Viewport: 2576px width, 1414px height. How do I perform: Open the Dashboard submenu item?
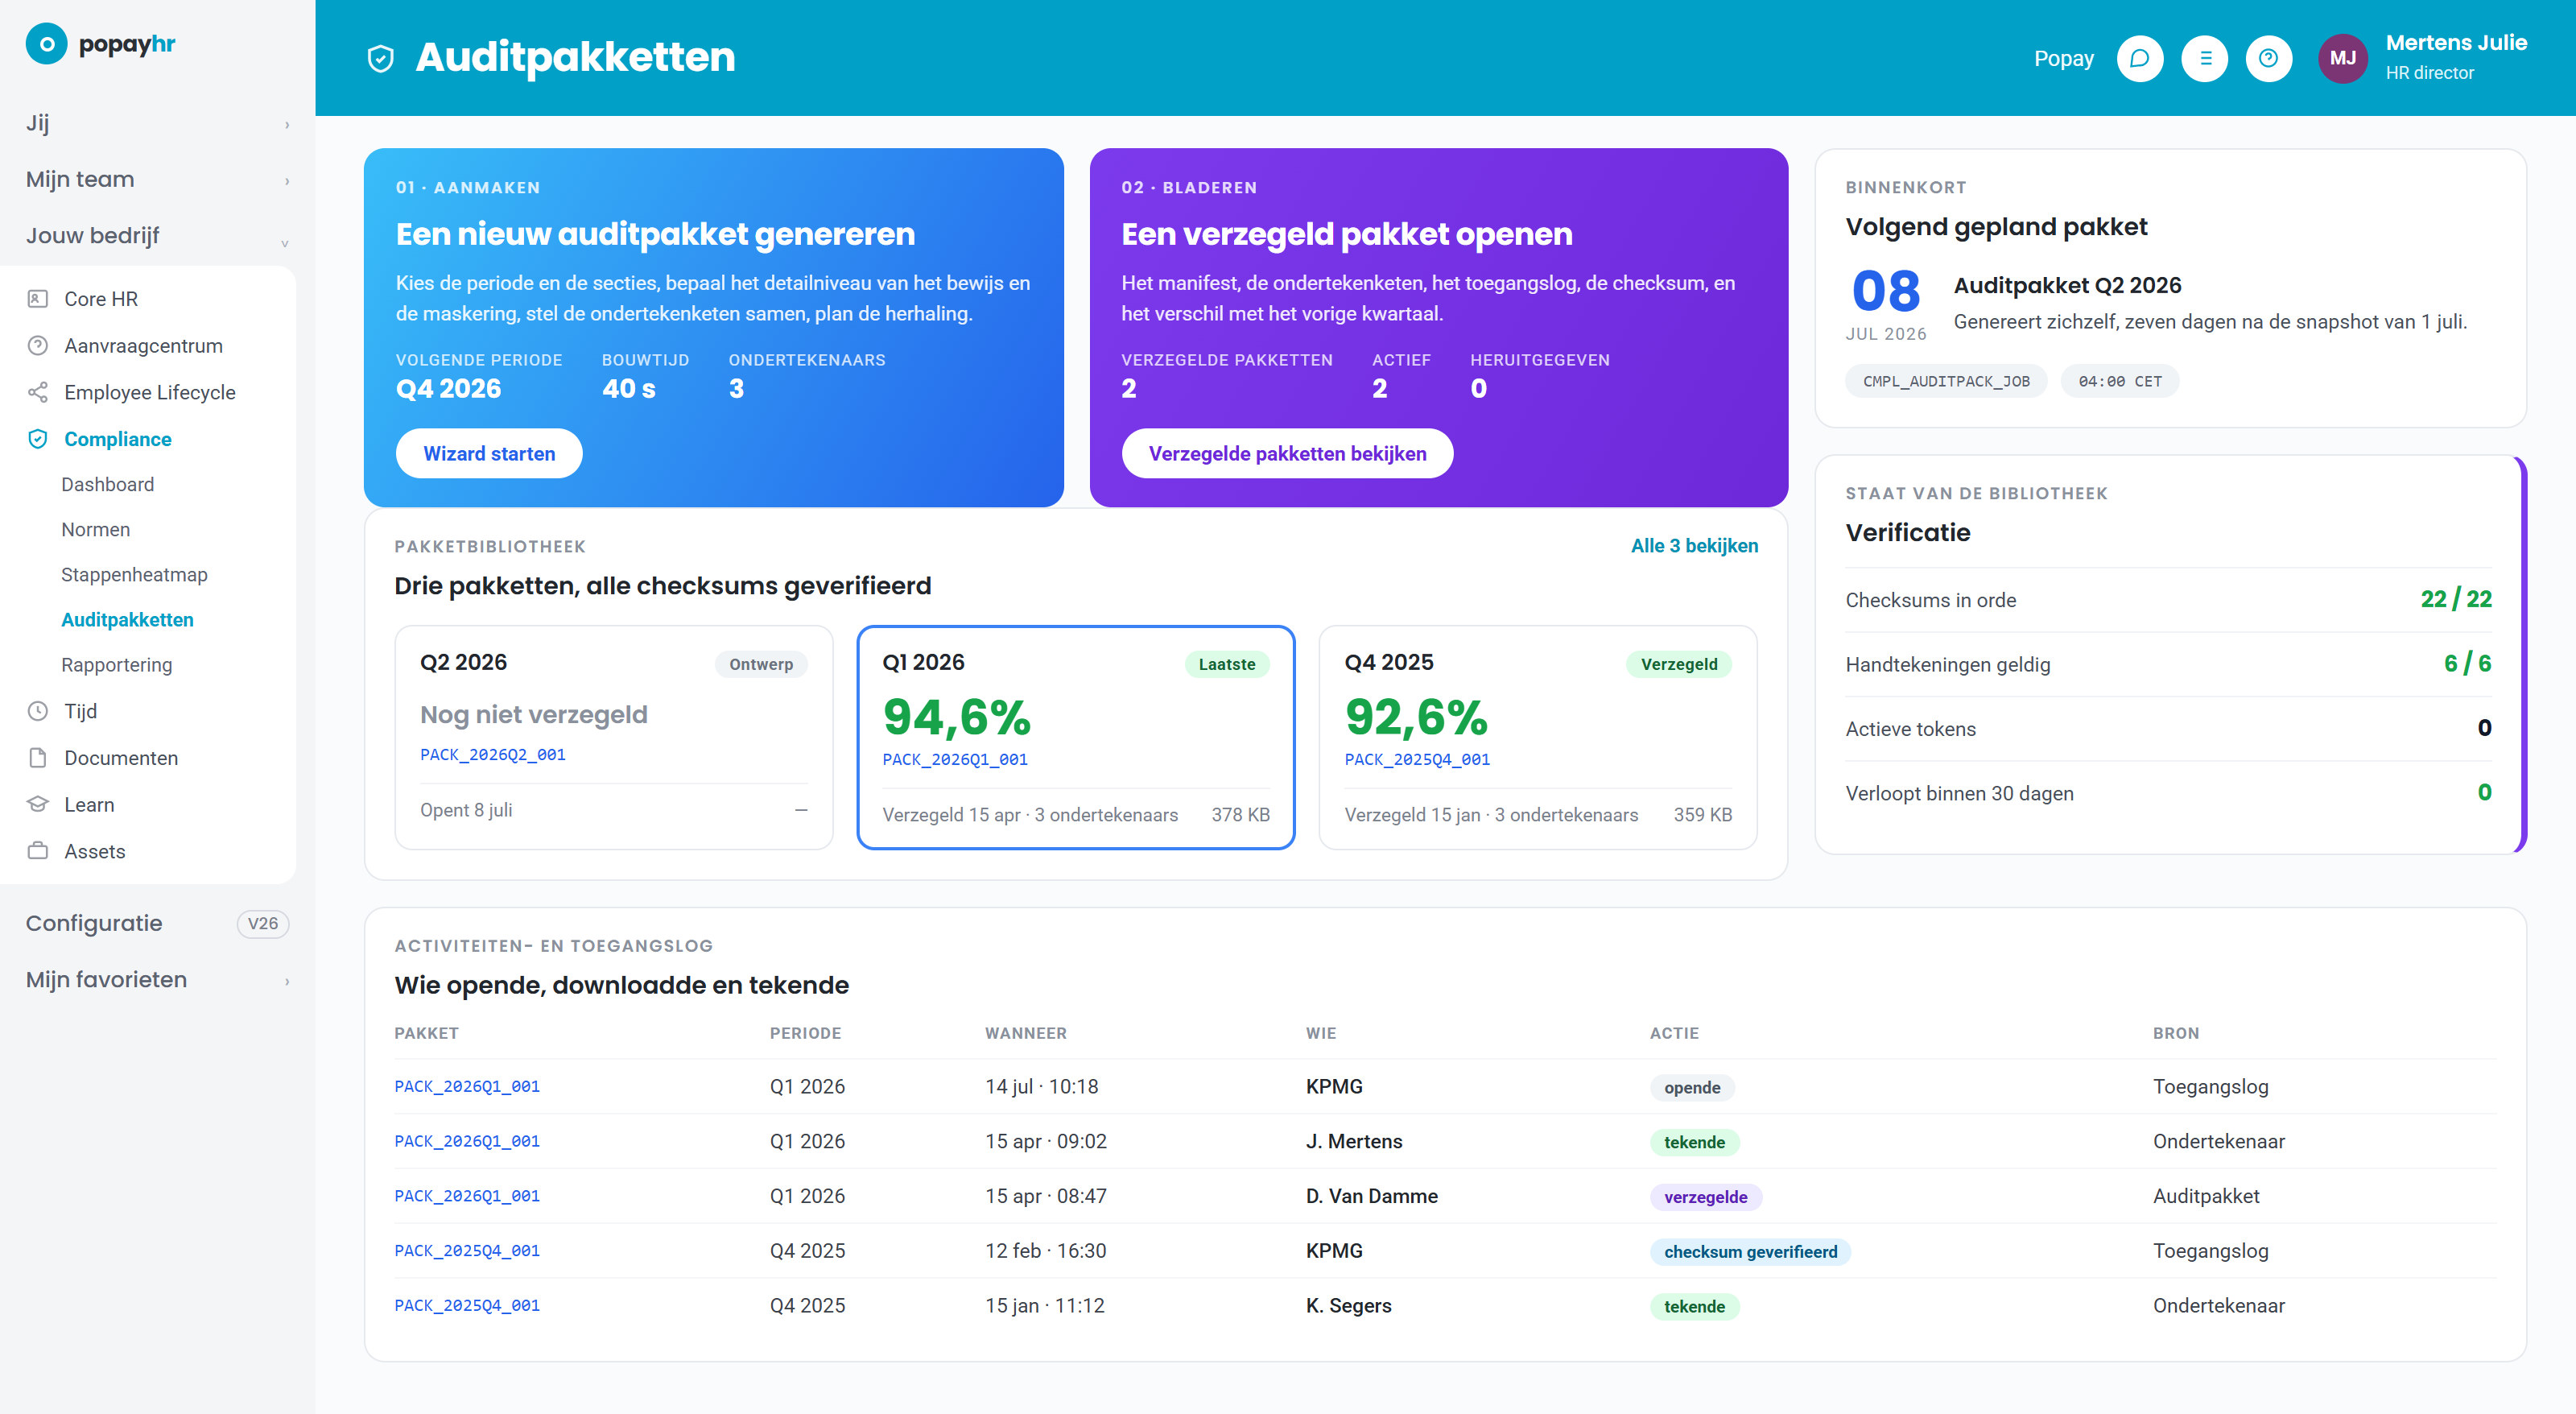coord(108,485)
